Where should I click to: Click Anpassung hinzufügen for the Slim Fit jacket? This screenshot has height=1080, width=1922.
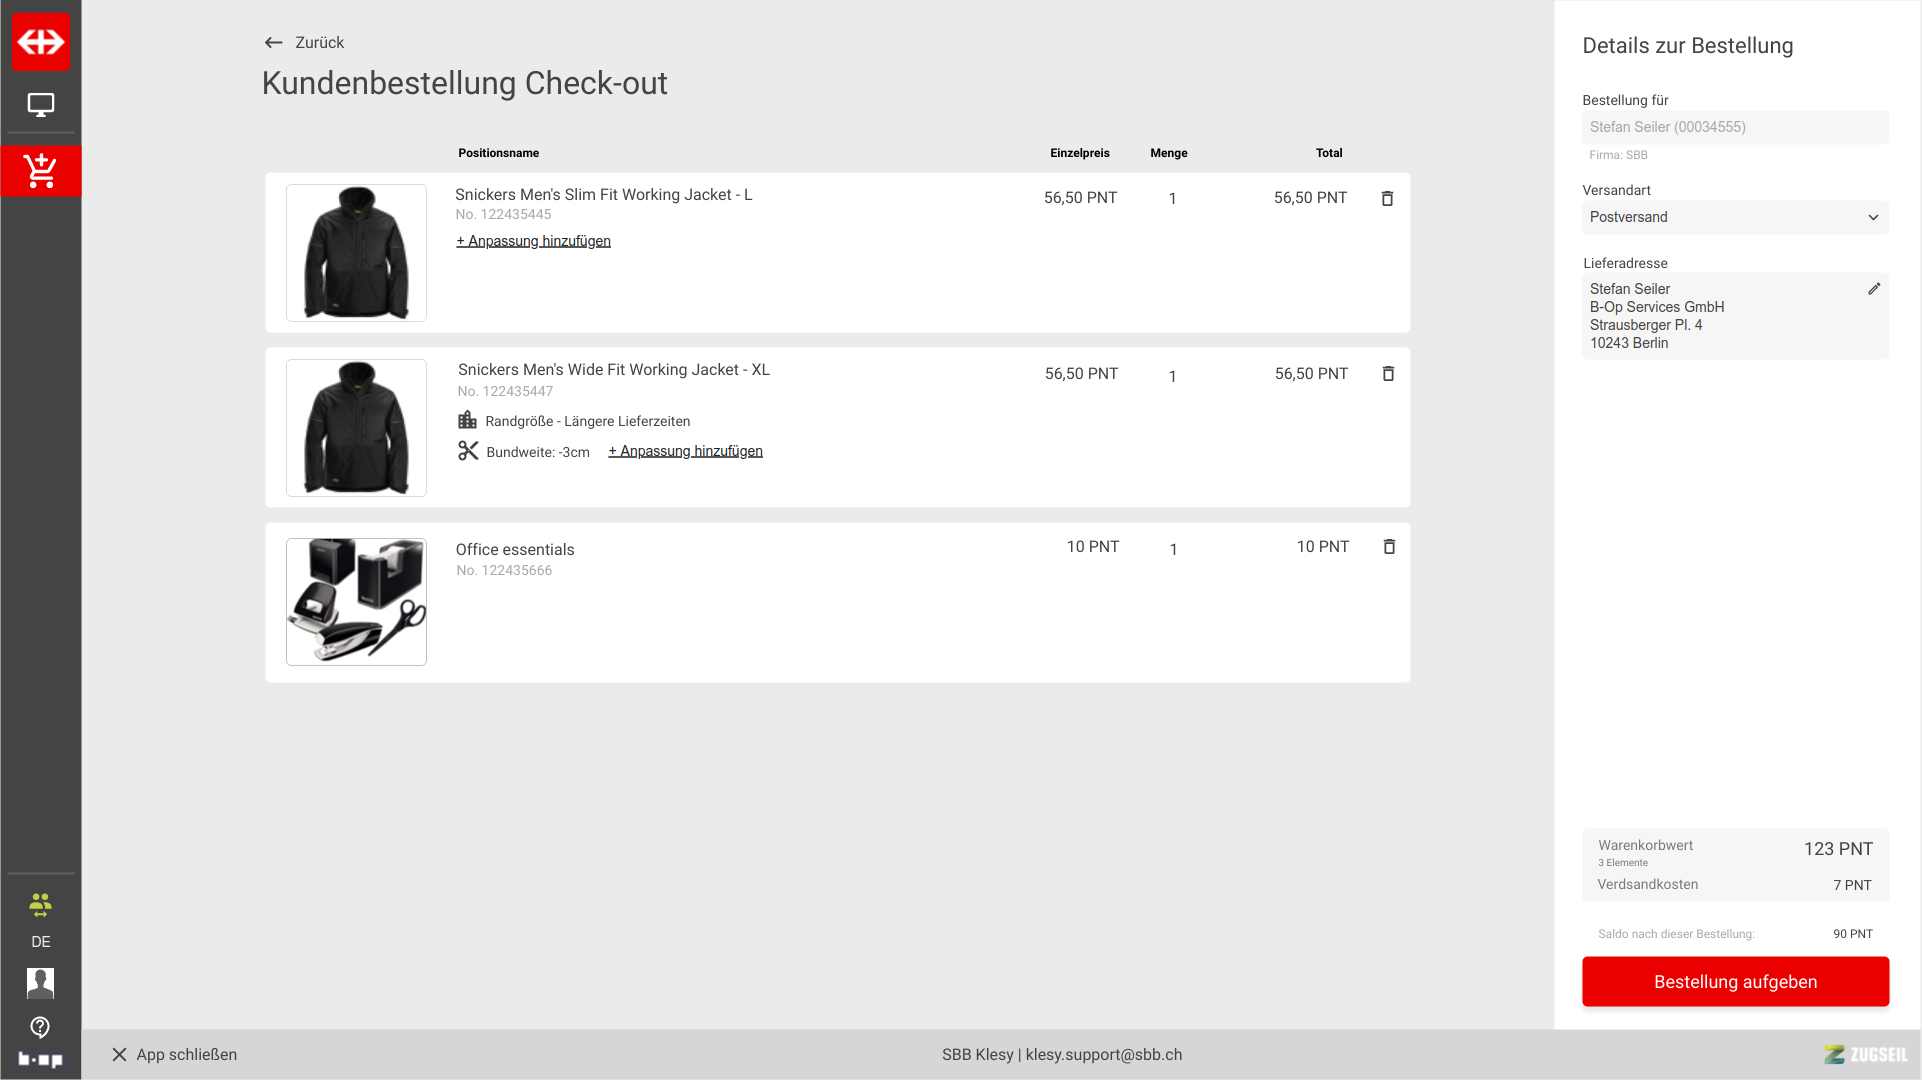click(x=533, y=241)
